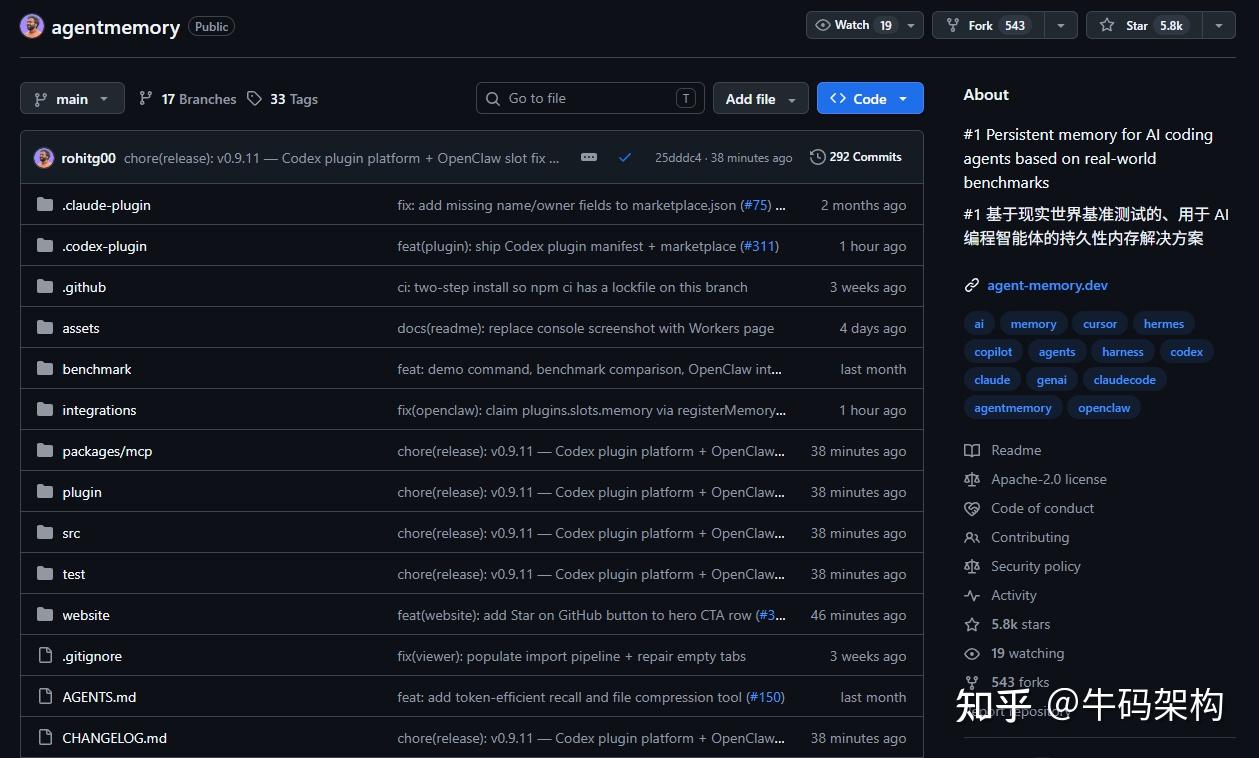The image size is (1259, 758).
Task: Star the agentmemory repository
Action: [x=1144, y=25]
